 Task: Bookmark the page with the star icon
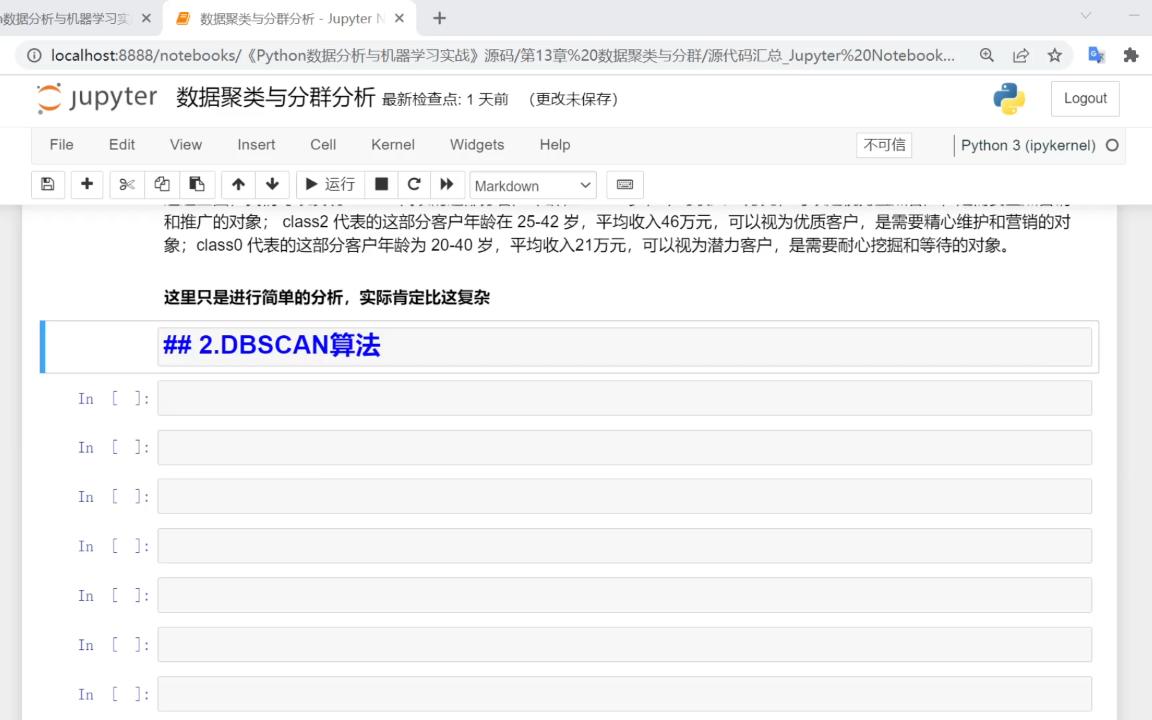[x=1056, y=56]
